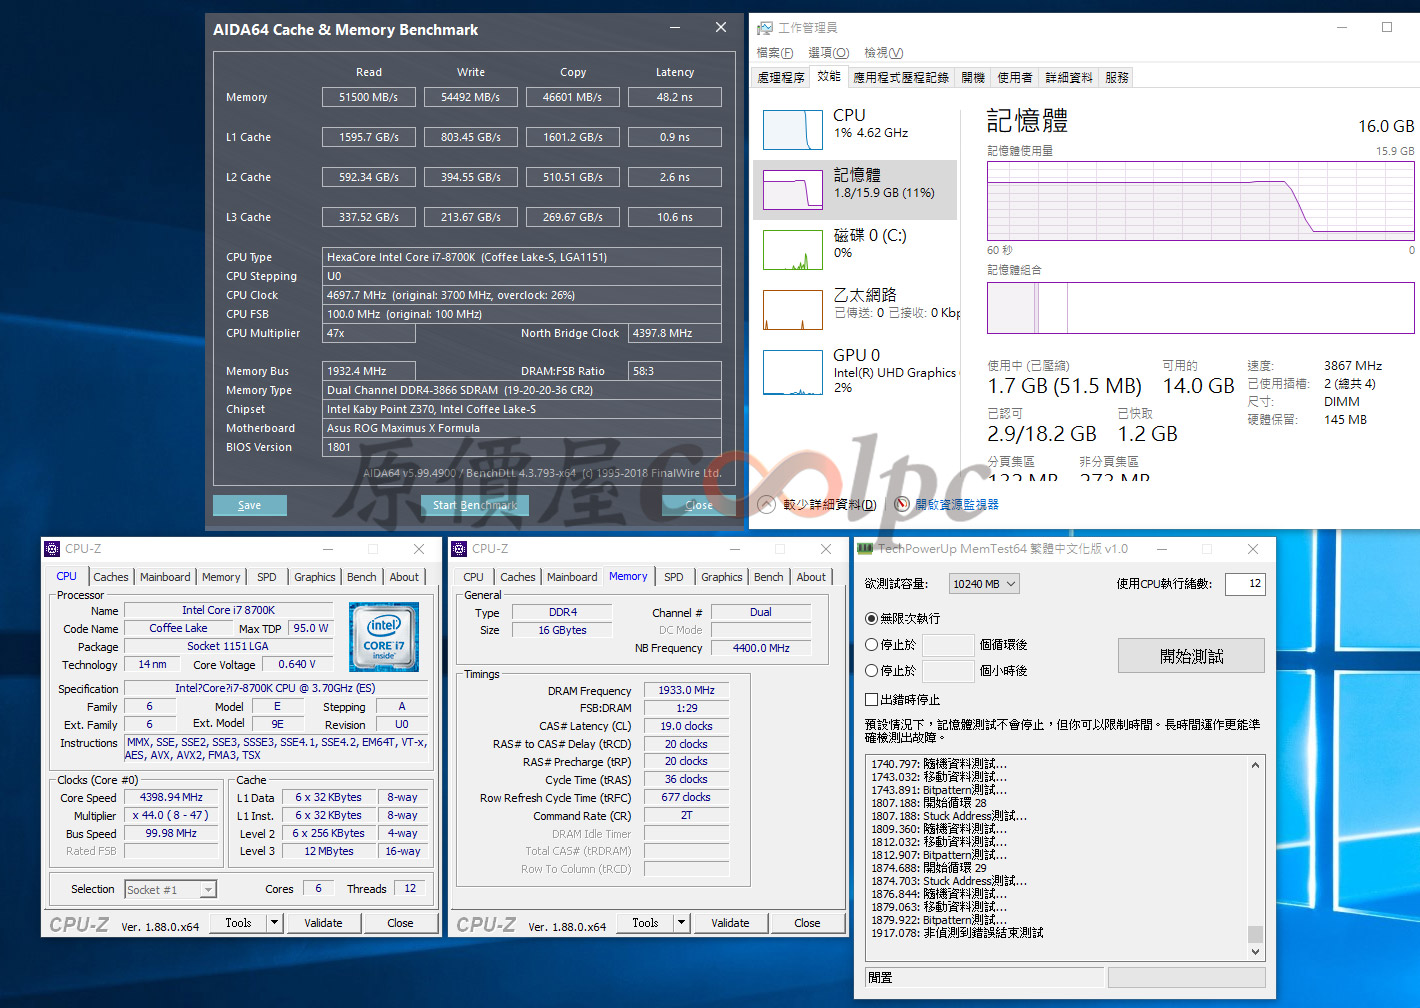Click the fewer details arrow icon in Task Manager

pyautogui.click(x=767, y=504)
